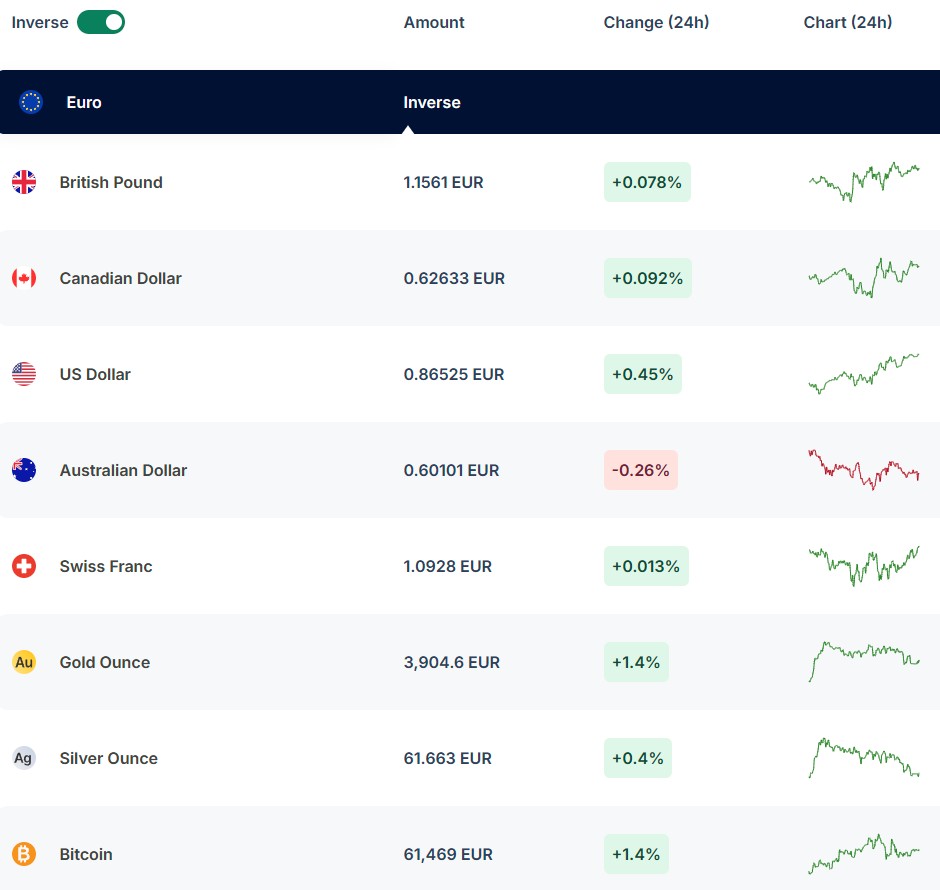
Task: Open the US Dollar 24h chart
Action: coord(864,373)
